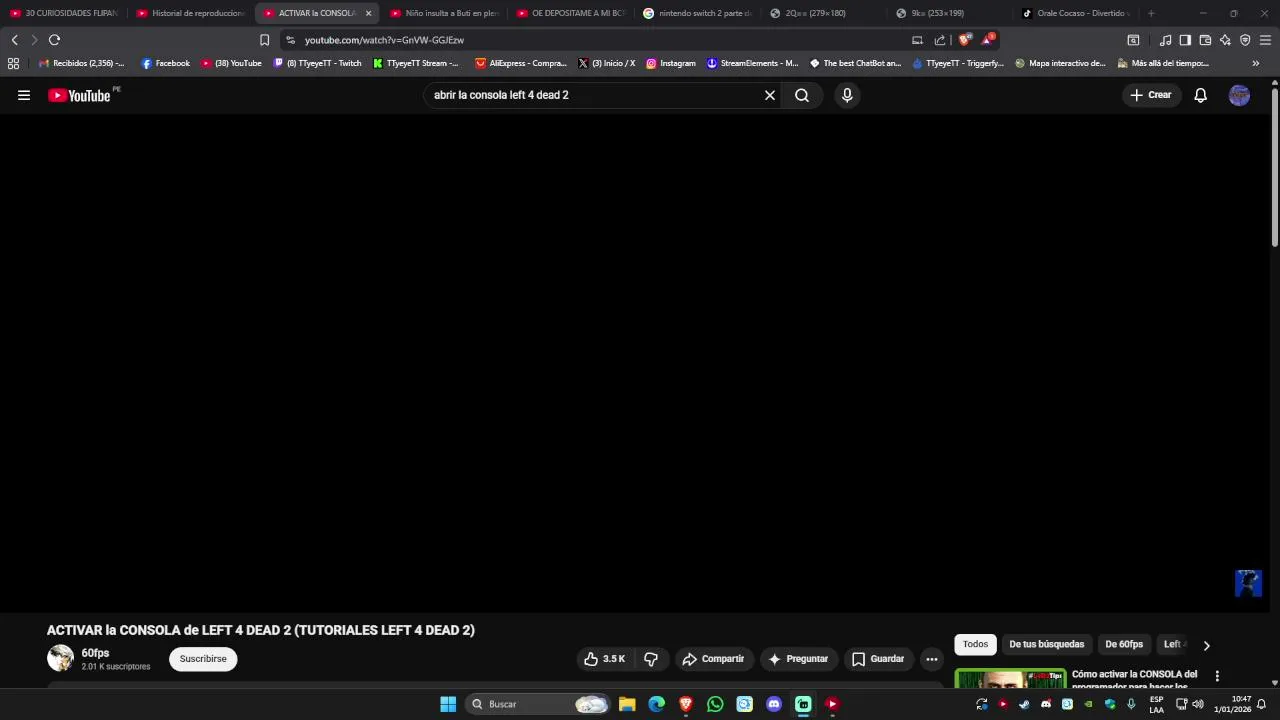Like the video with thumbs up
The width and height of the screenshot is (1280, 720).
(604, 659)
